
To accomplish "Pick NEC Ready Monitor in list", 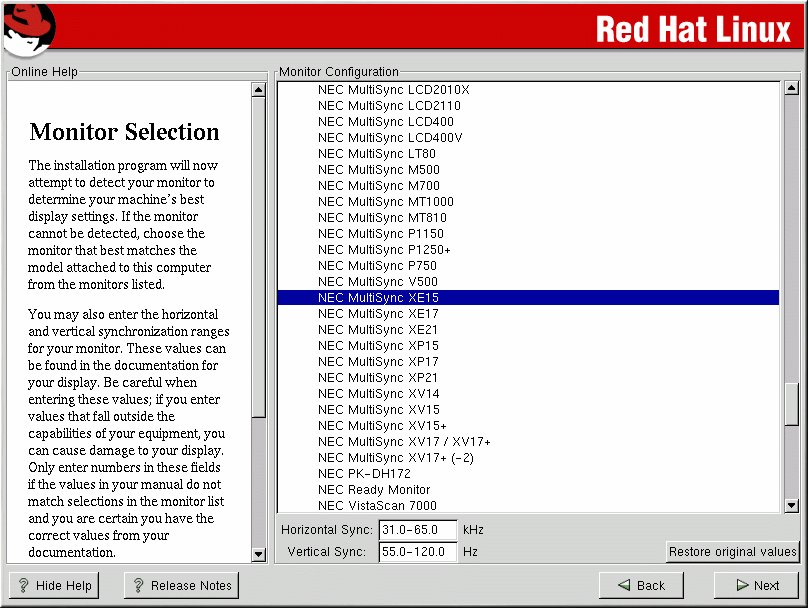I will pyautogui.click(x=374, y=490).
